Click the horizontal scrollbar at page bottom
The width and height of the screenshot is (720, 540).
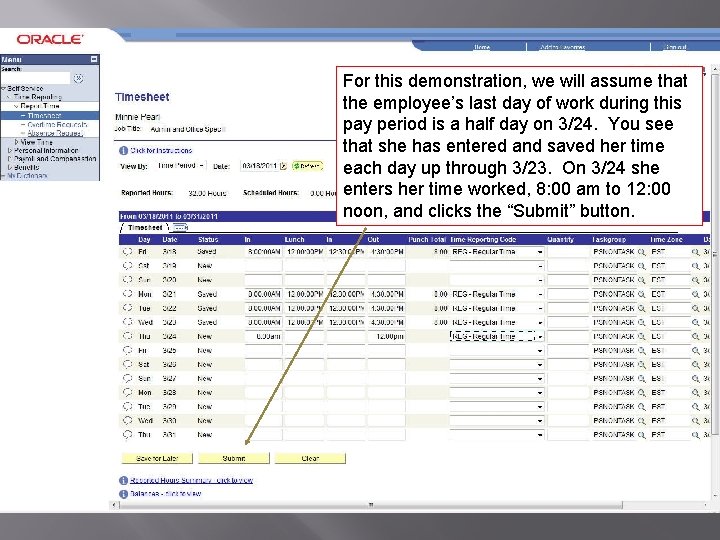[371, 505]
